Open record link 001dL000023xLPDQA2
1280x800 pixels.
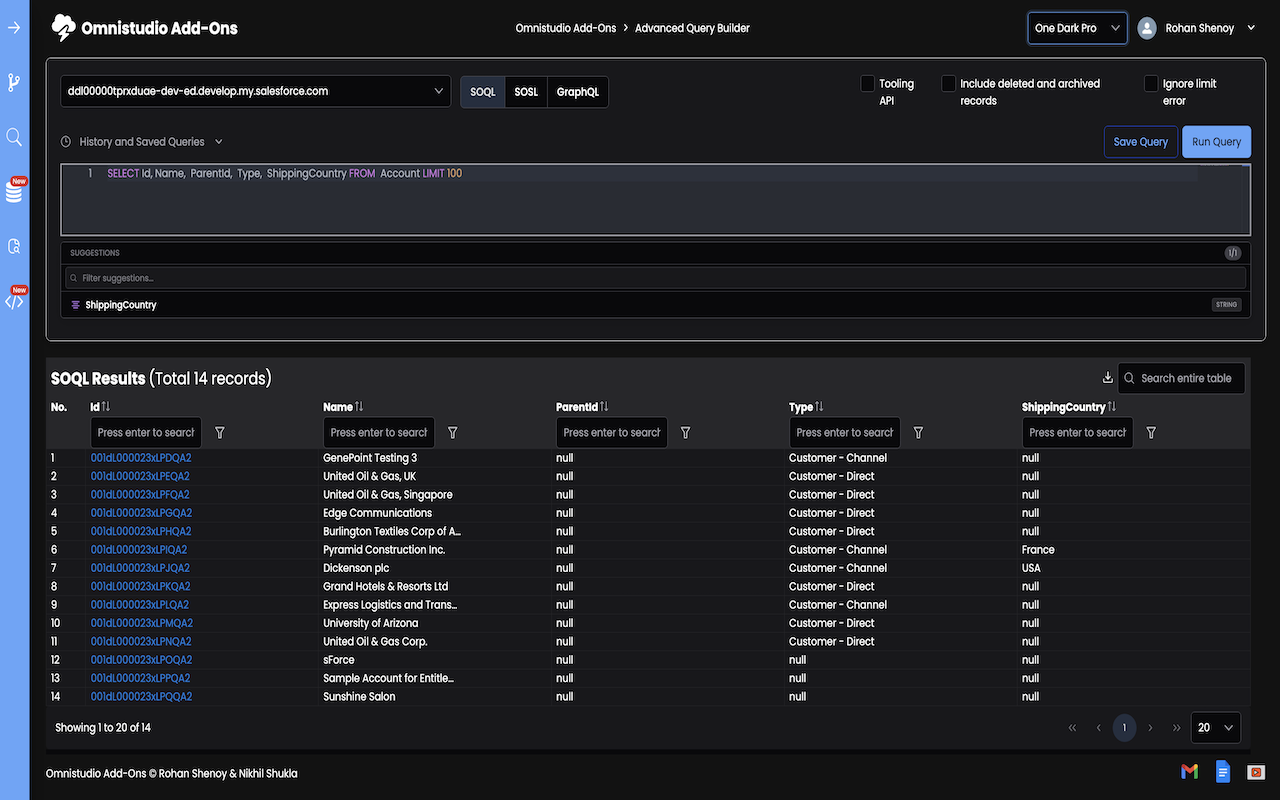(x=141, y=458)
